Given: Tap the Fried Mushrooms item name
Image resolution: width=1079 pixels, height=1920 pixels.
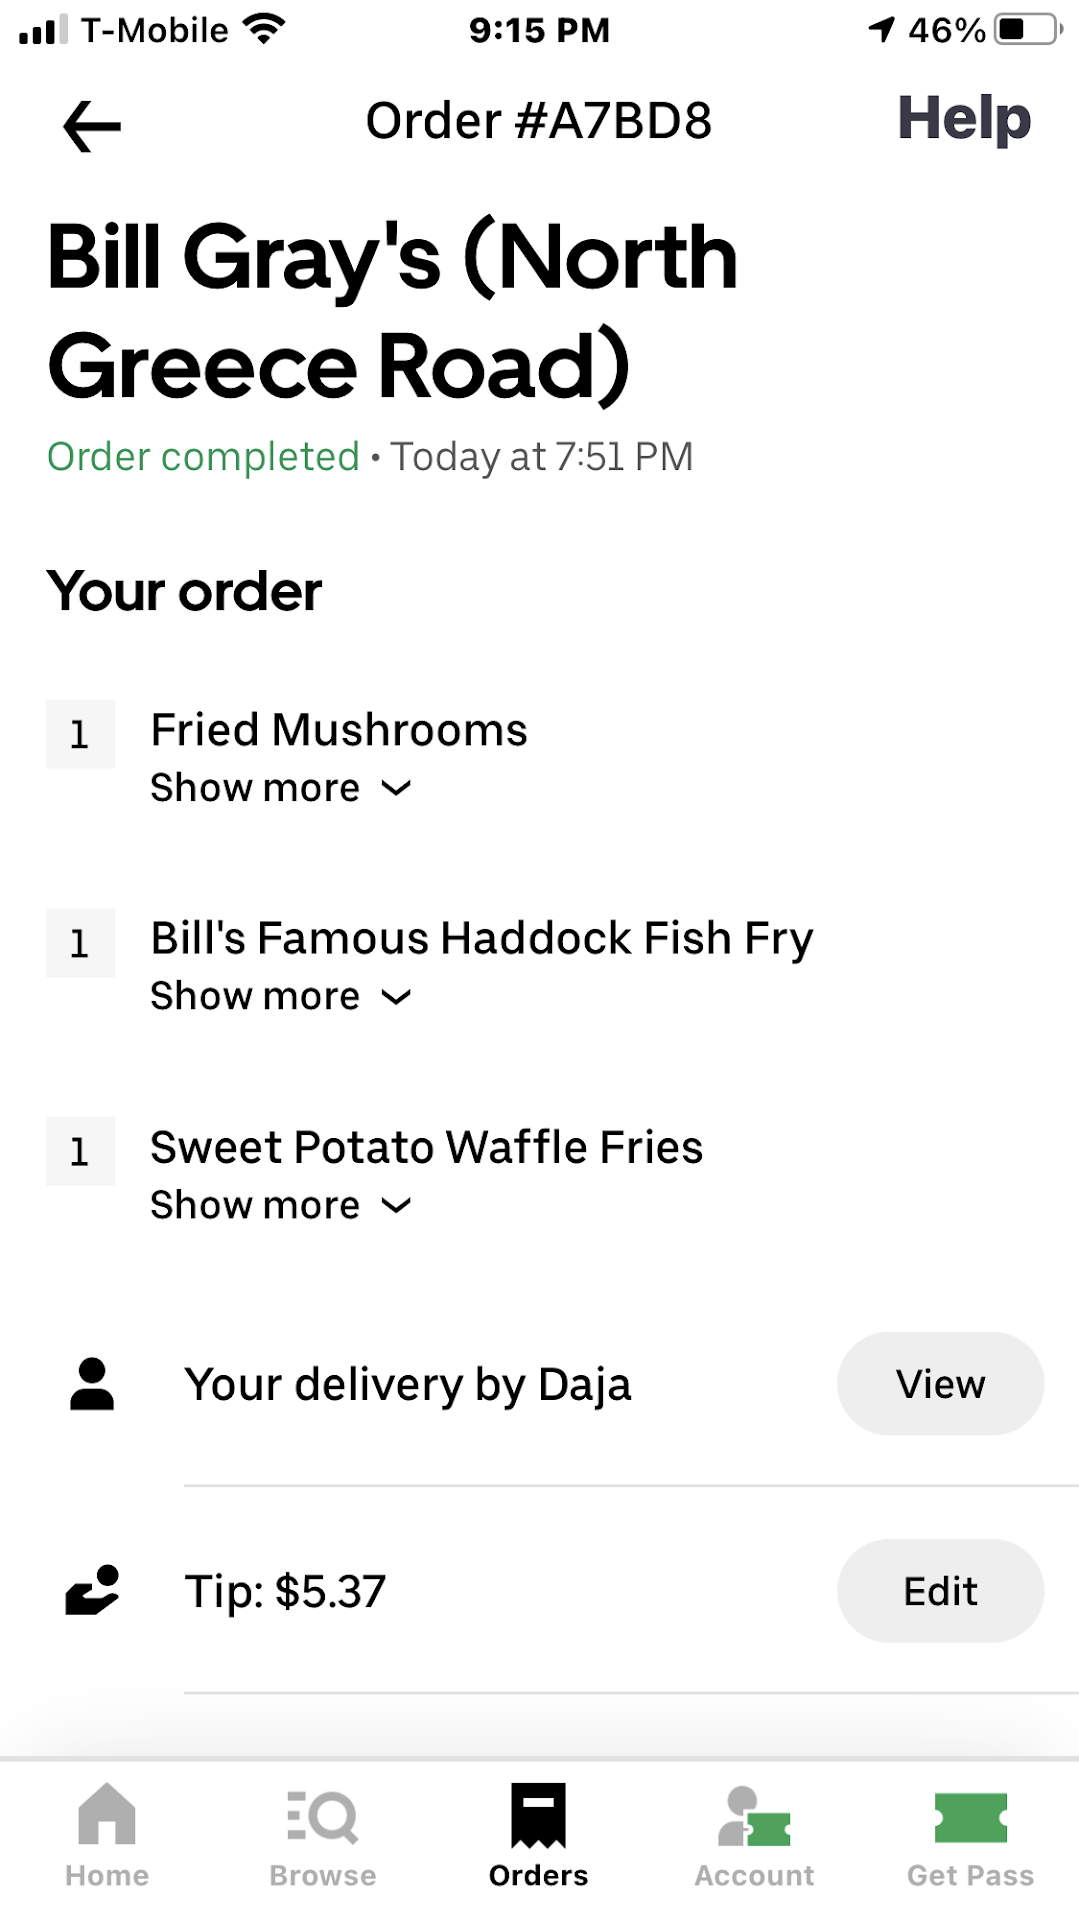Looking at the screenshot, I should 339,730.
